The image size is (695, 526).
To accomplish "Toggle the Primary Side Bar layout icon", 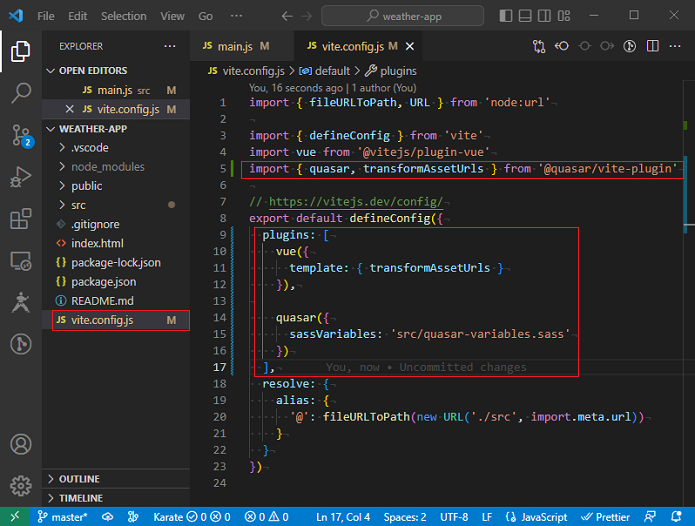I will click(x=506, y=16).
